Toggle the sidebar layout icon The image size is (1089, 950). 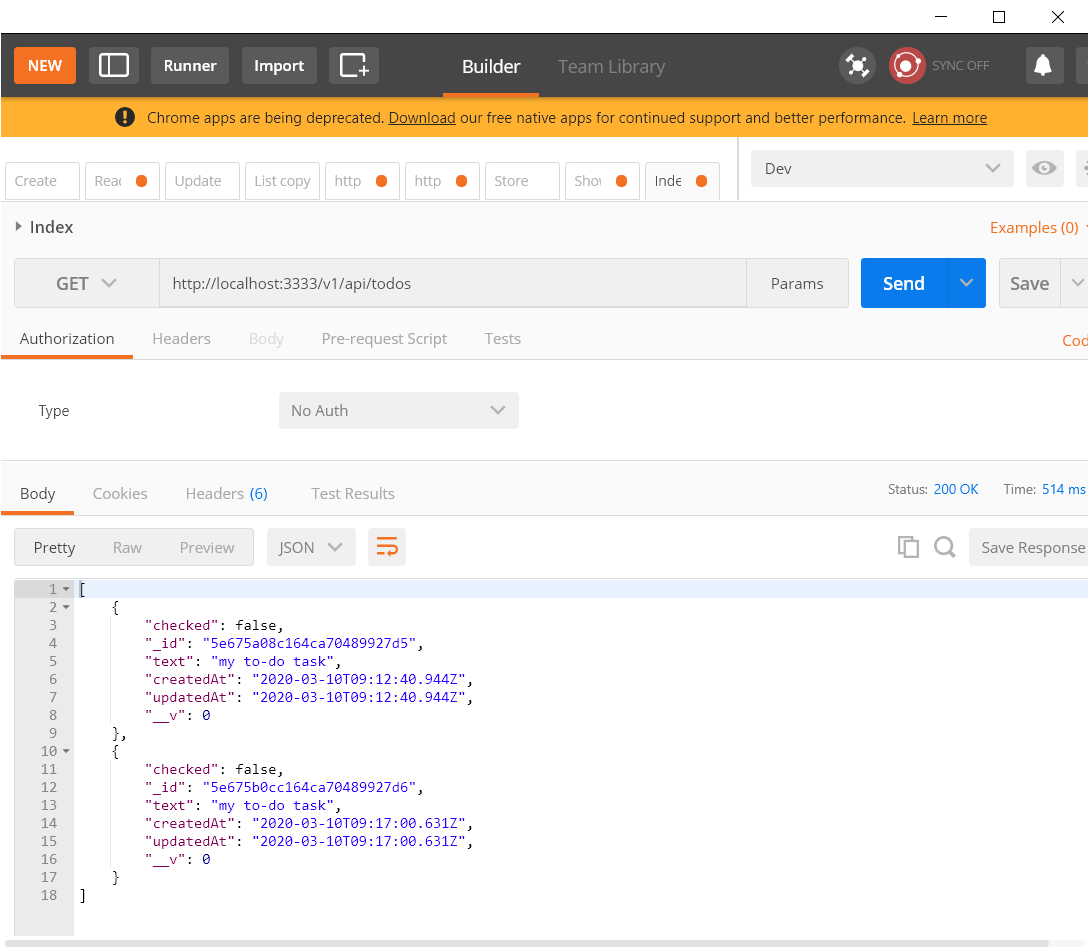coord(113,65)
